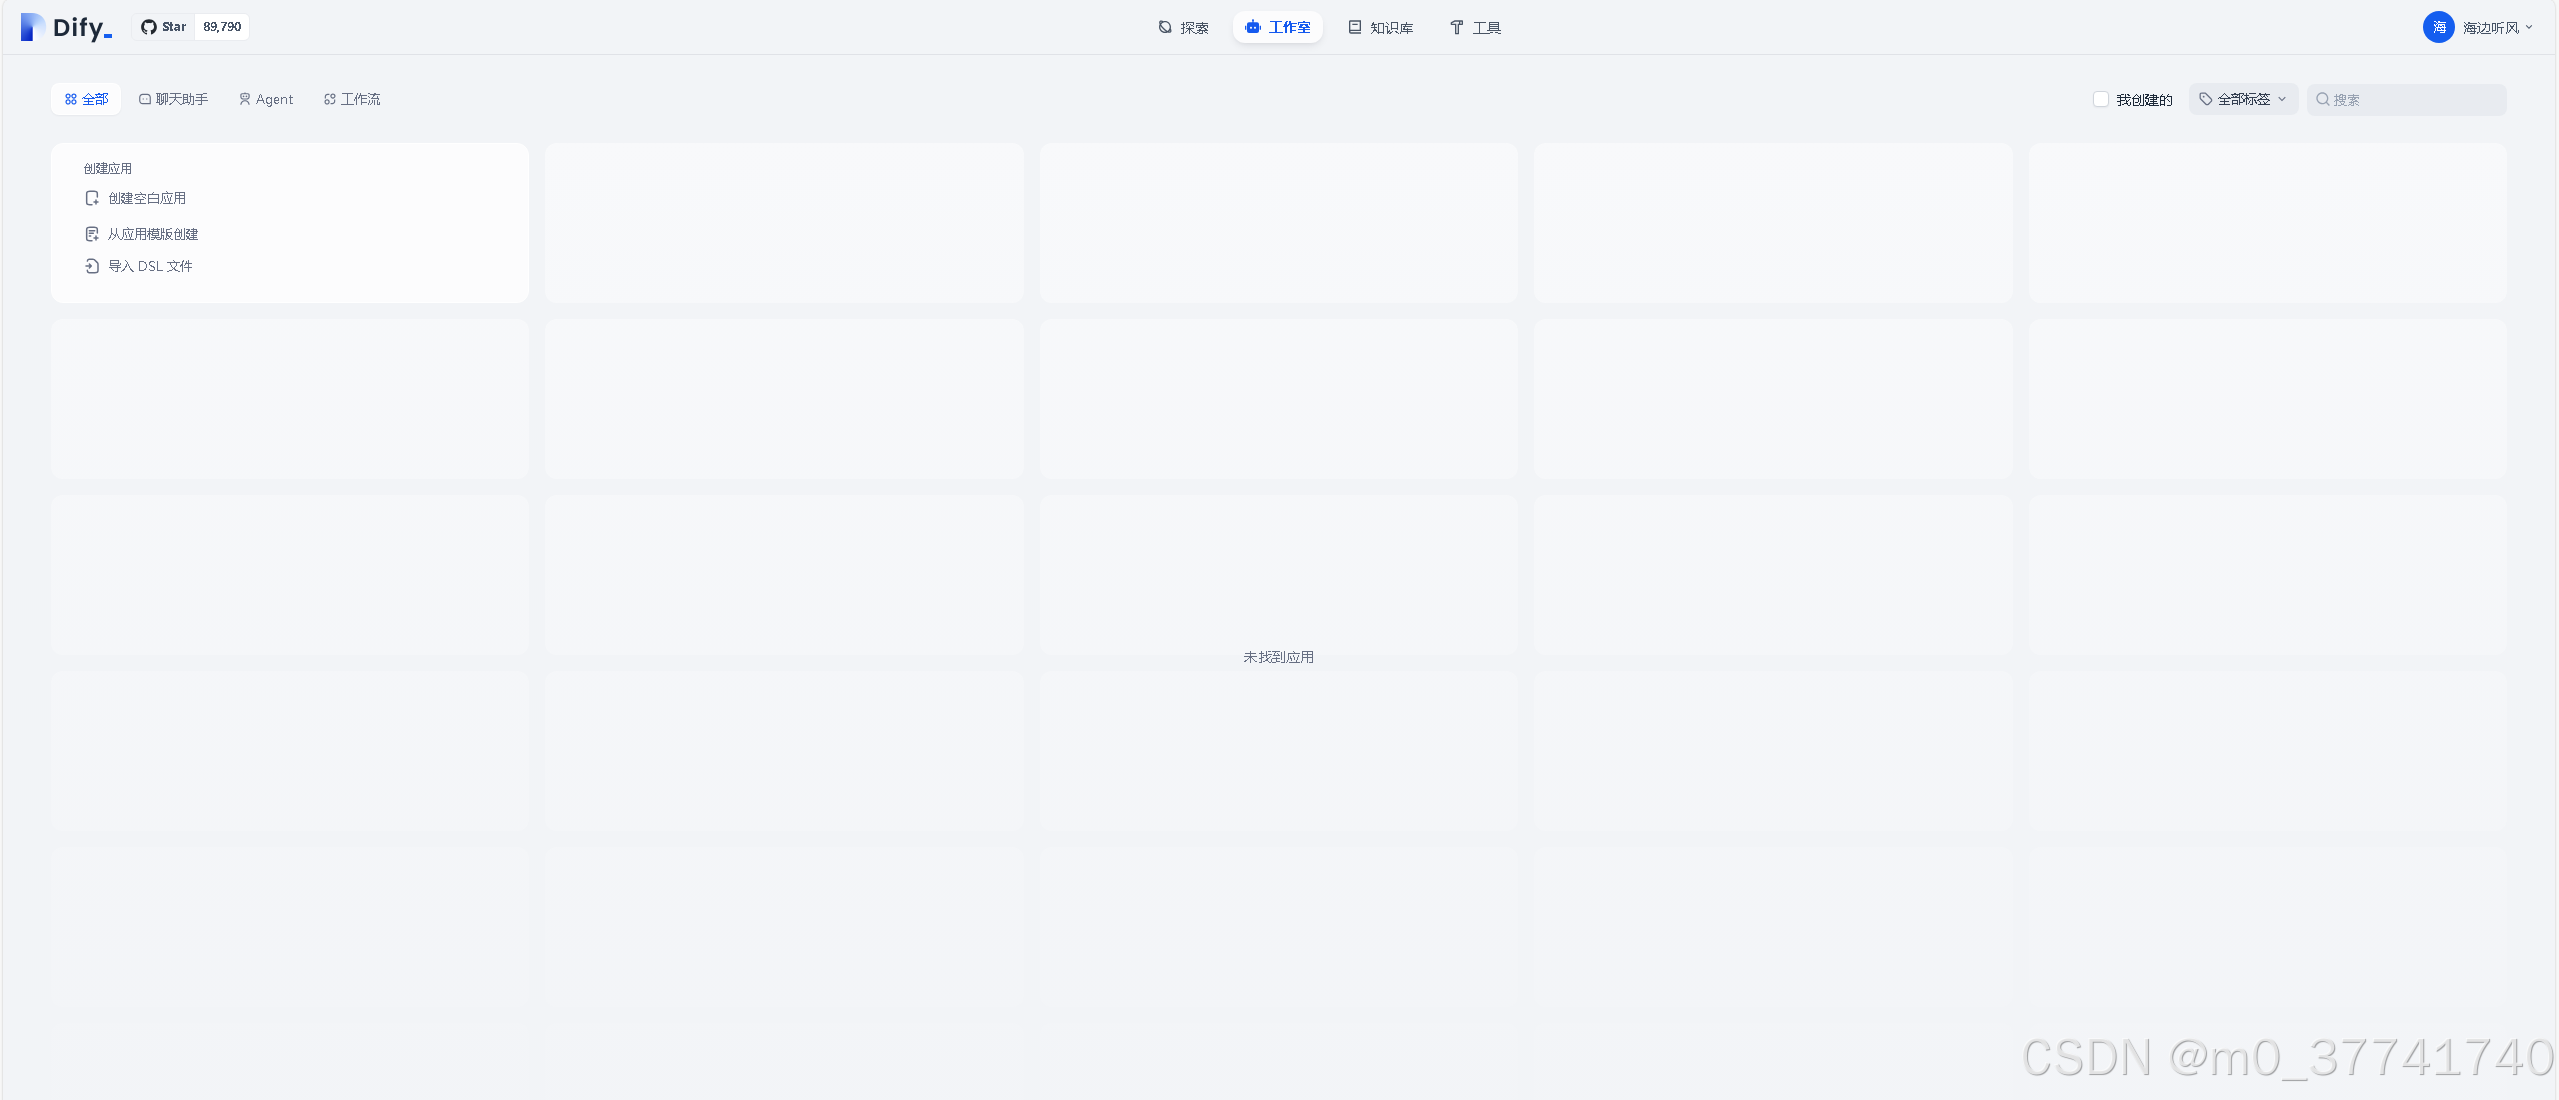Image resolution: width=2559 pixels, height=1100 pixels.
Task: Click the create from template icon
Action: click(92, 234)
